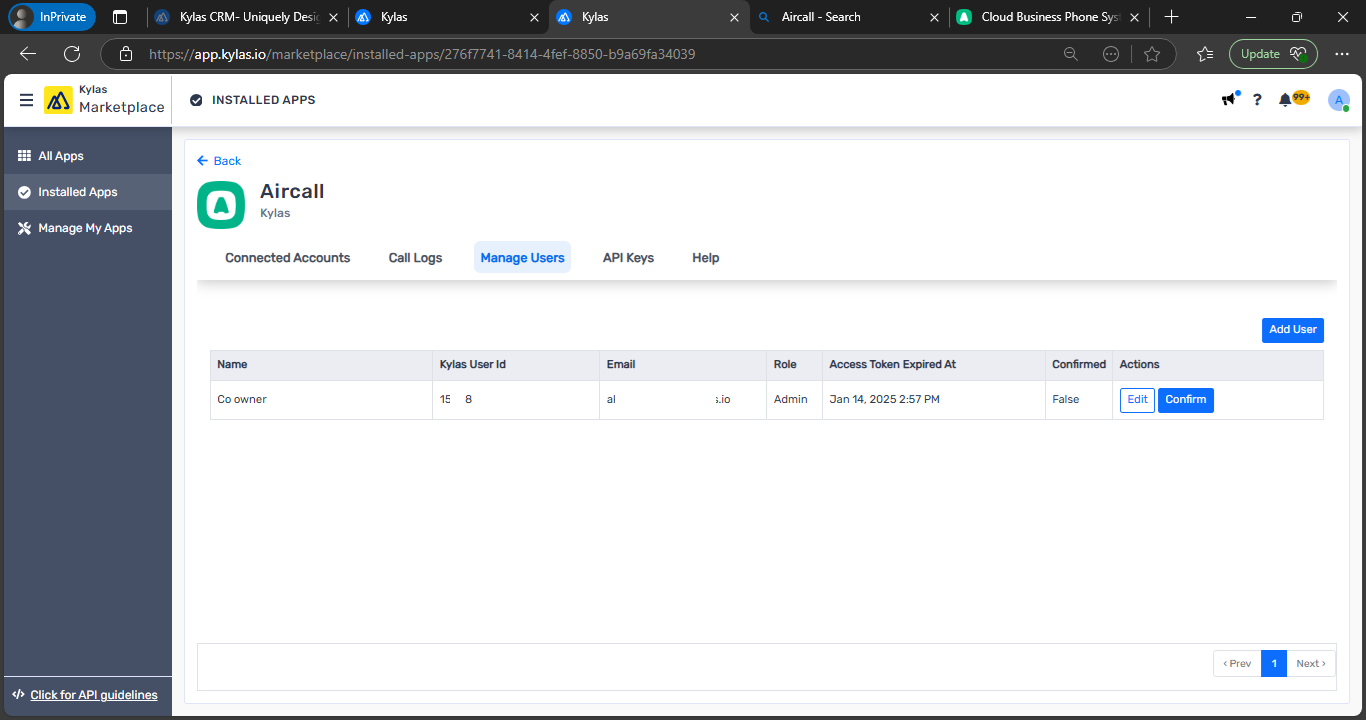
Task: Open browser tab actions icon
Action: [x=120, y=17]
